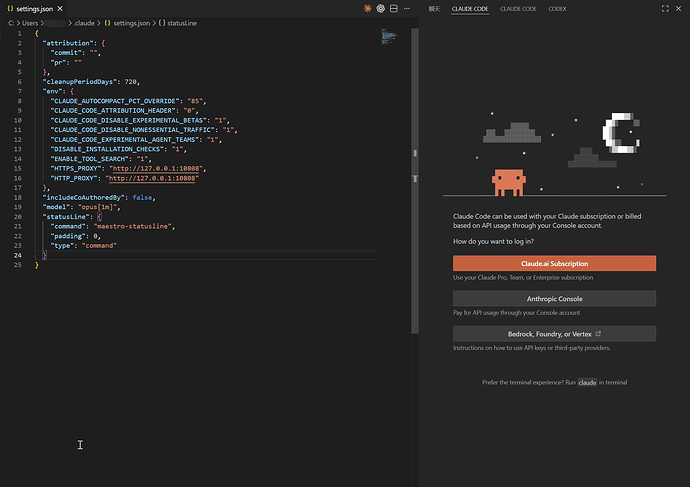Click the false value on line 18
This screenshot has width=690, height=487.
tap(142, 198)
